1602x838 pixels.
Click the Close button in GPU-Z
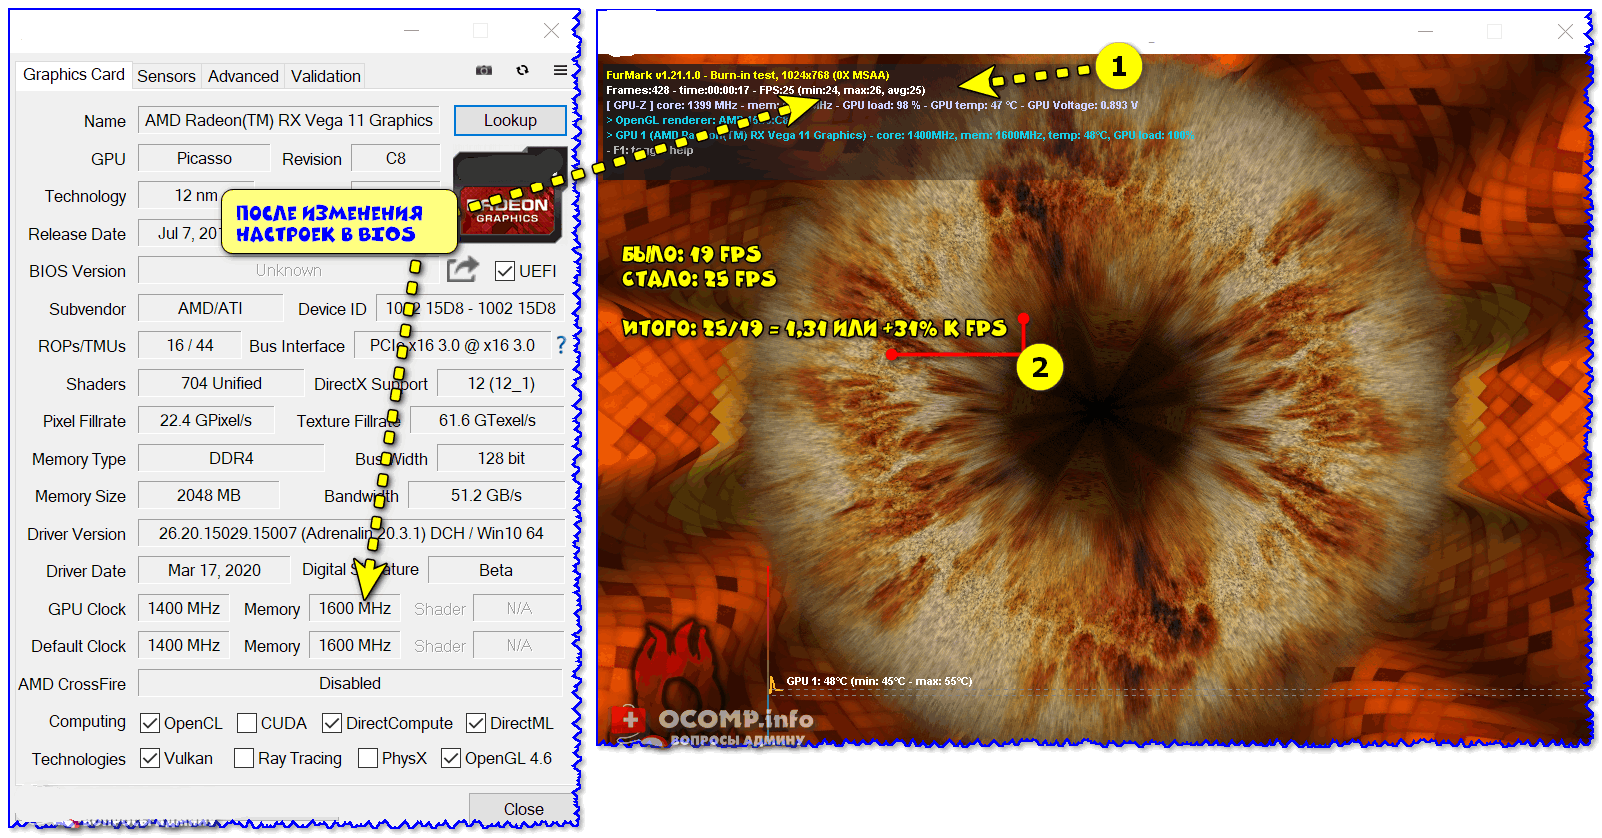click(523, 808)
